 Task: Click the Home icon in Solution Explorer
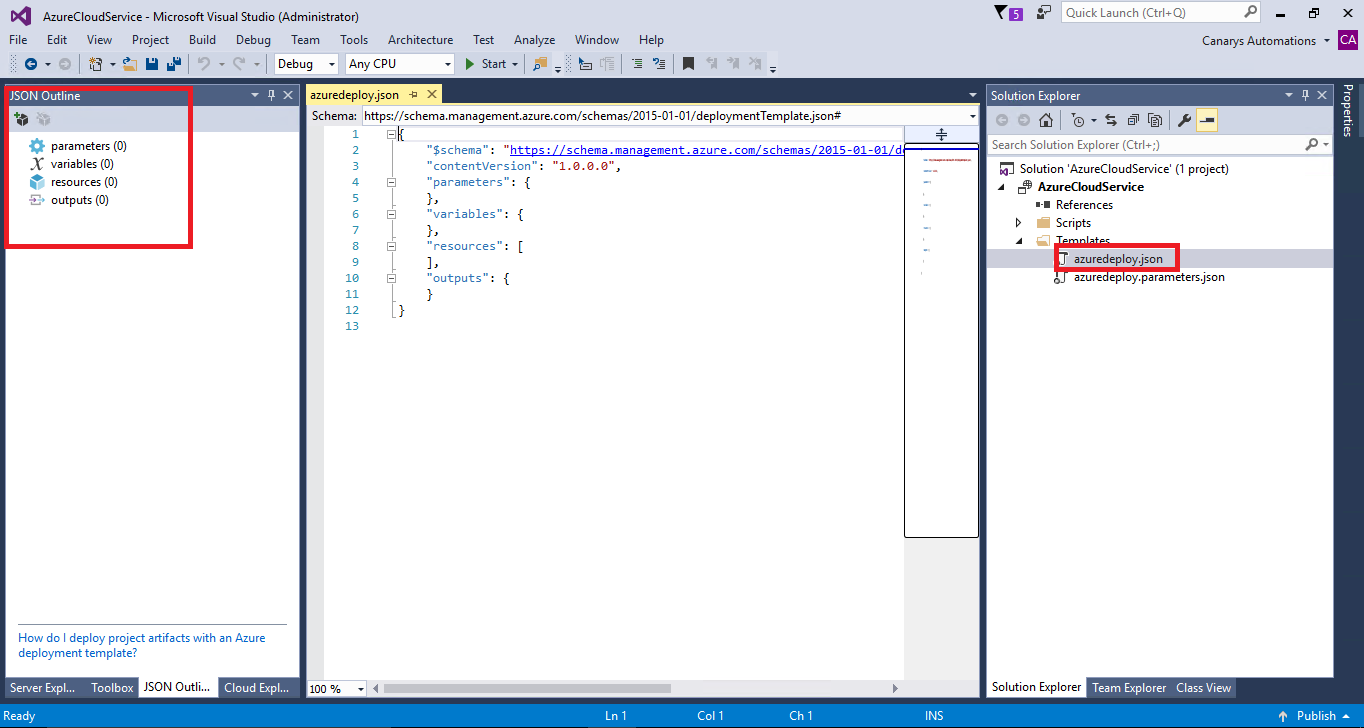pyautogui.click(x=1045, y=120)
